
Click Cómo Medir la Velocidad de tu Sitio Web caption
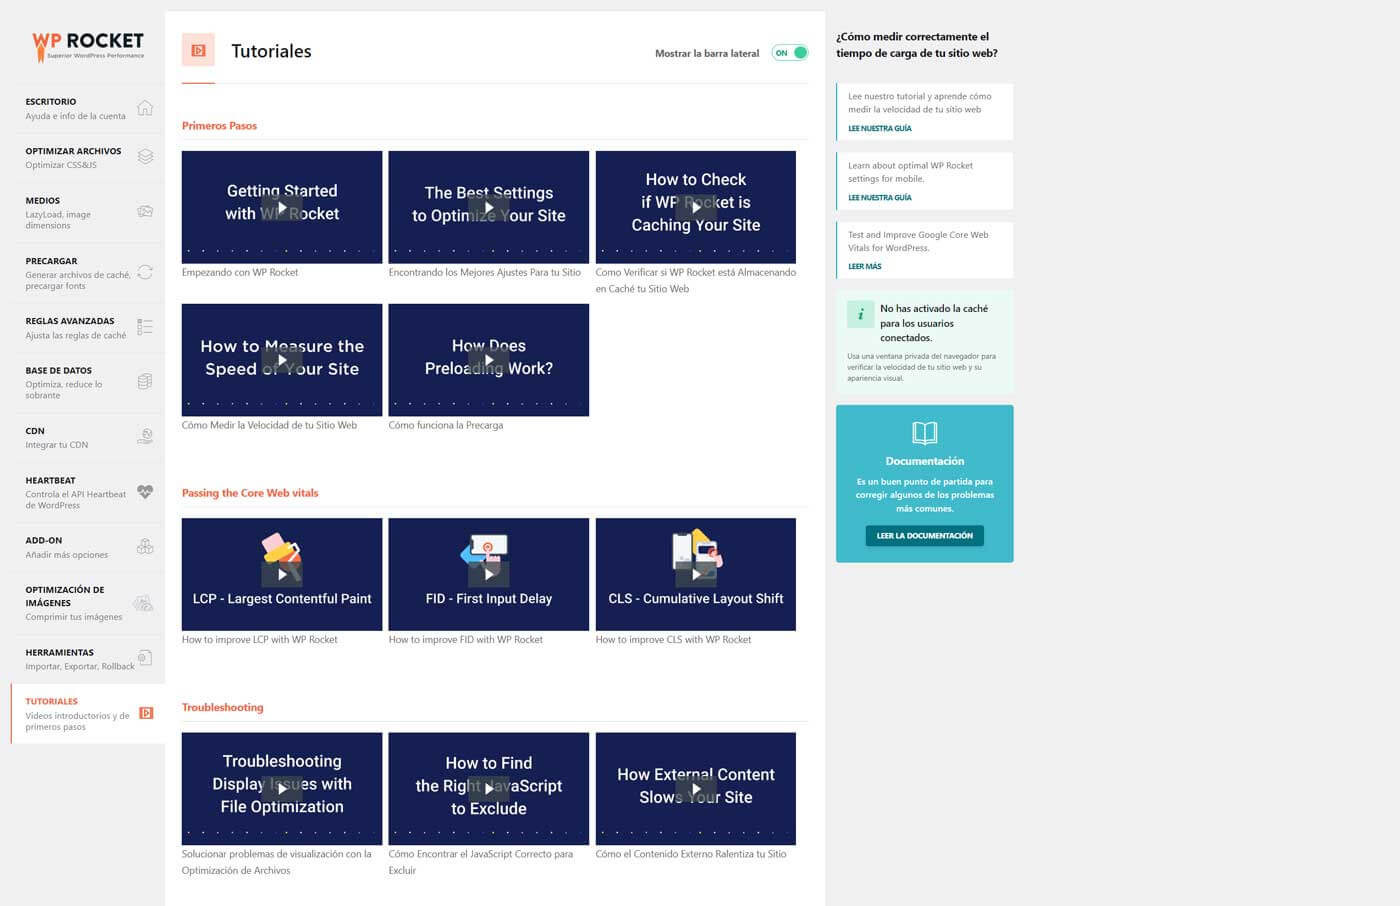coord(269,425)
